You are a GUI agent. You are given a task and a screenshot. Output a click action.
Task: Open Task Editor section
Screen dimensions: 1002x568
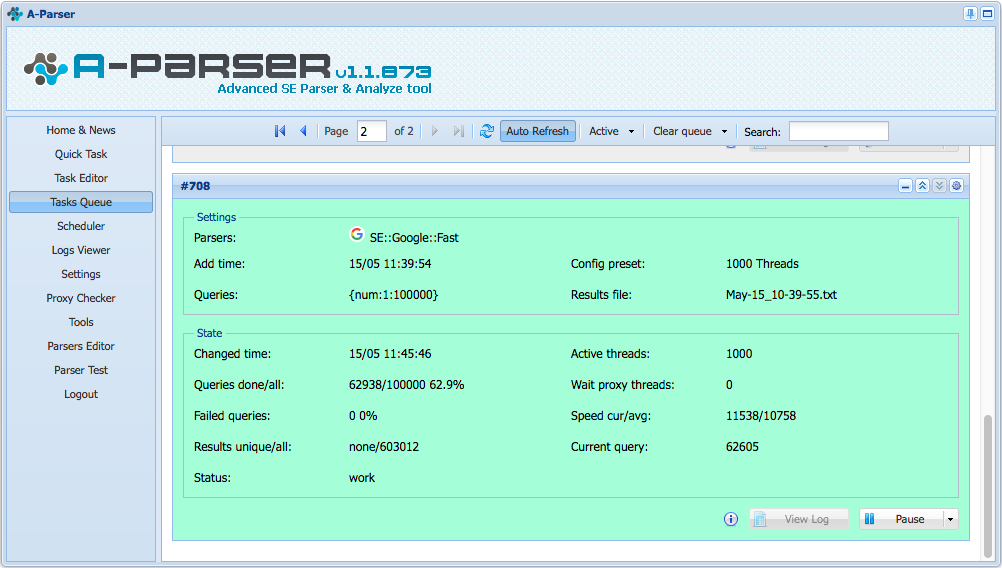[81, 178]
